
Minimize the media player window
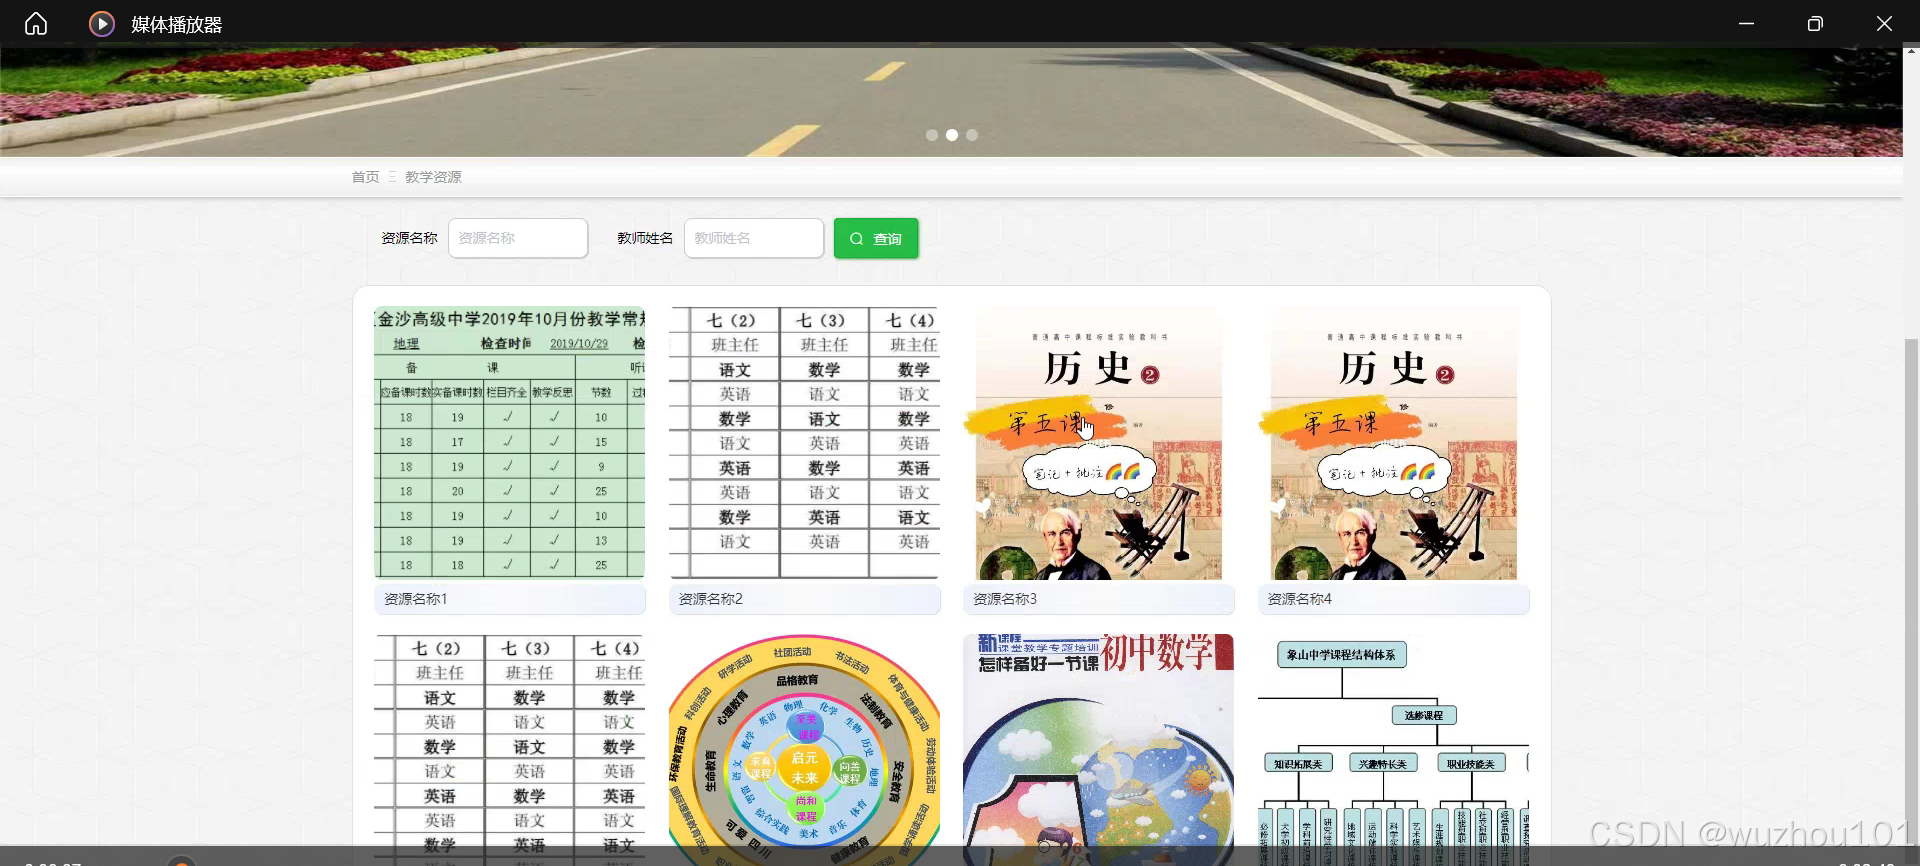1746,24
